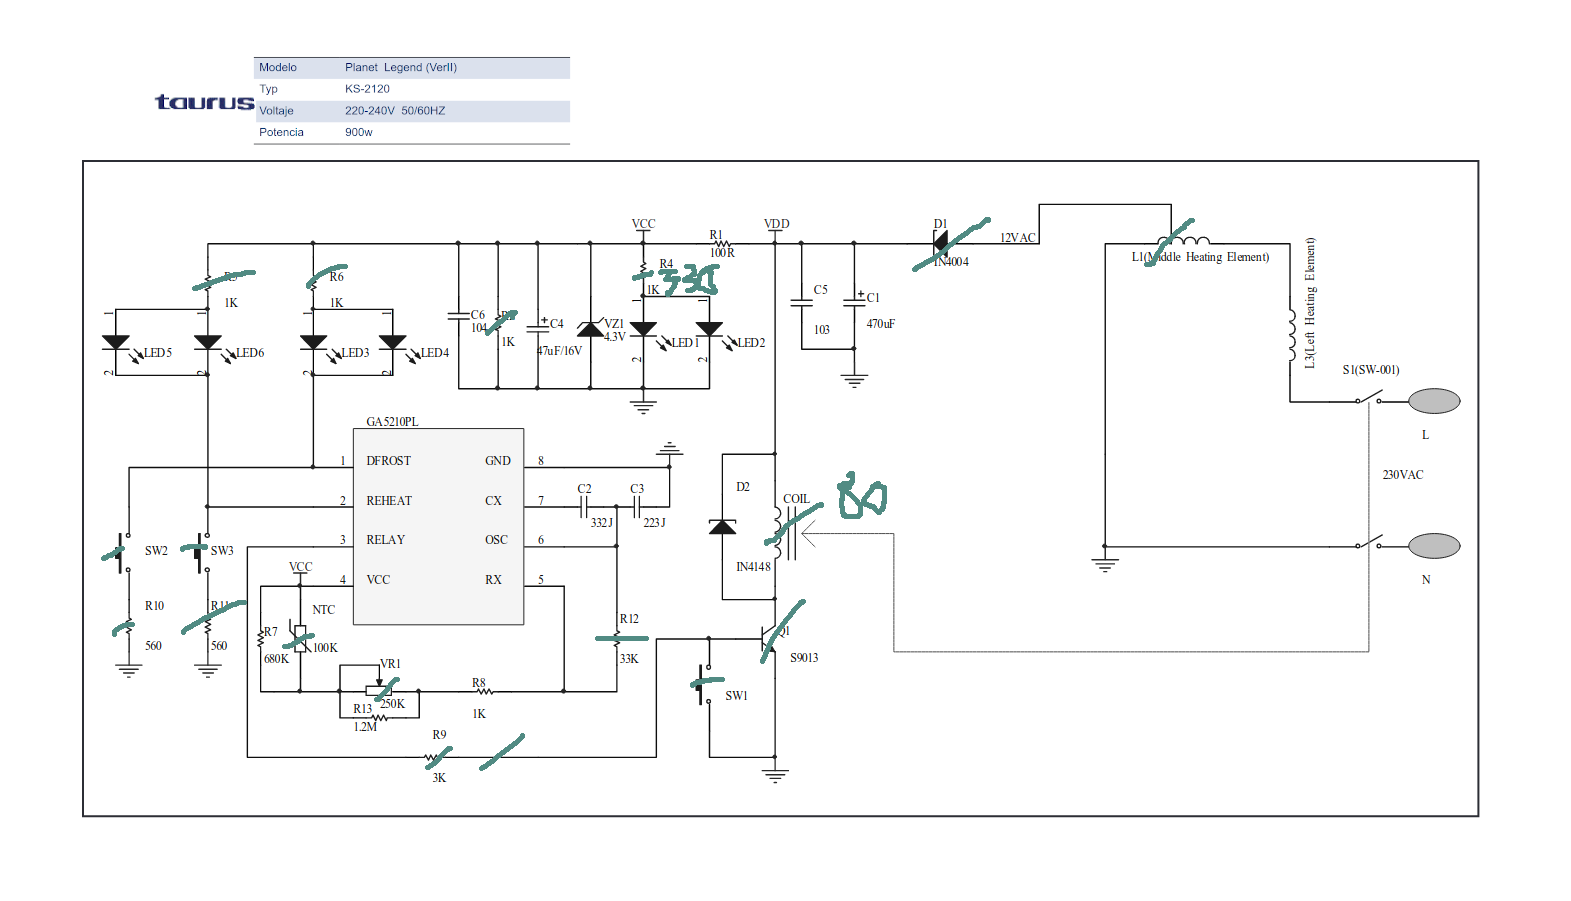Select the LED5 diode symbol

(x=116, y=342)
